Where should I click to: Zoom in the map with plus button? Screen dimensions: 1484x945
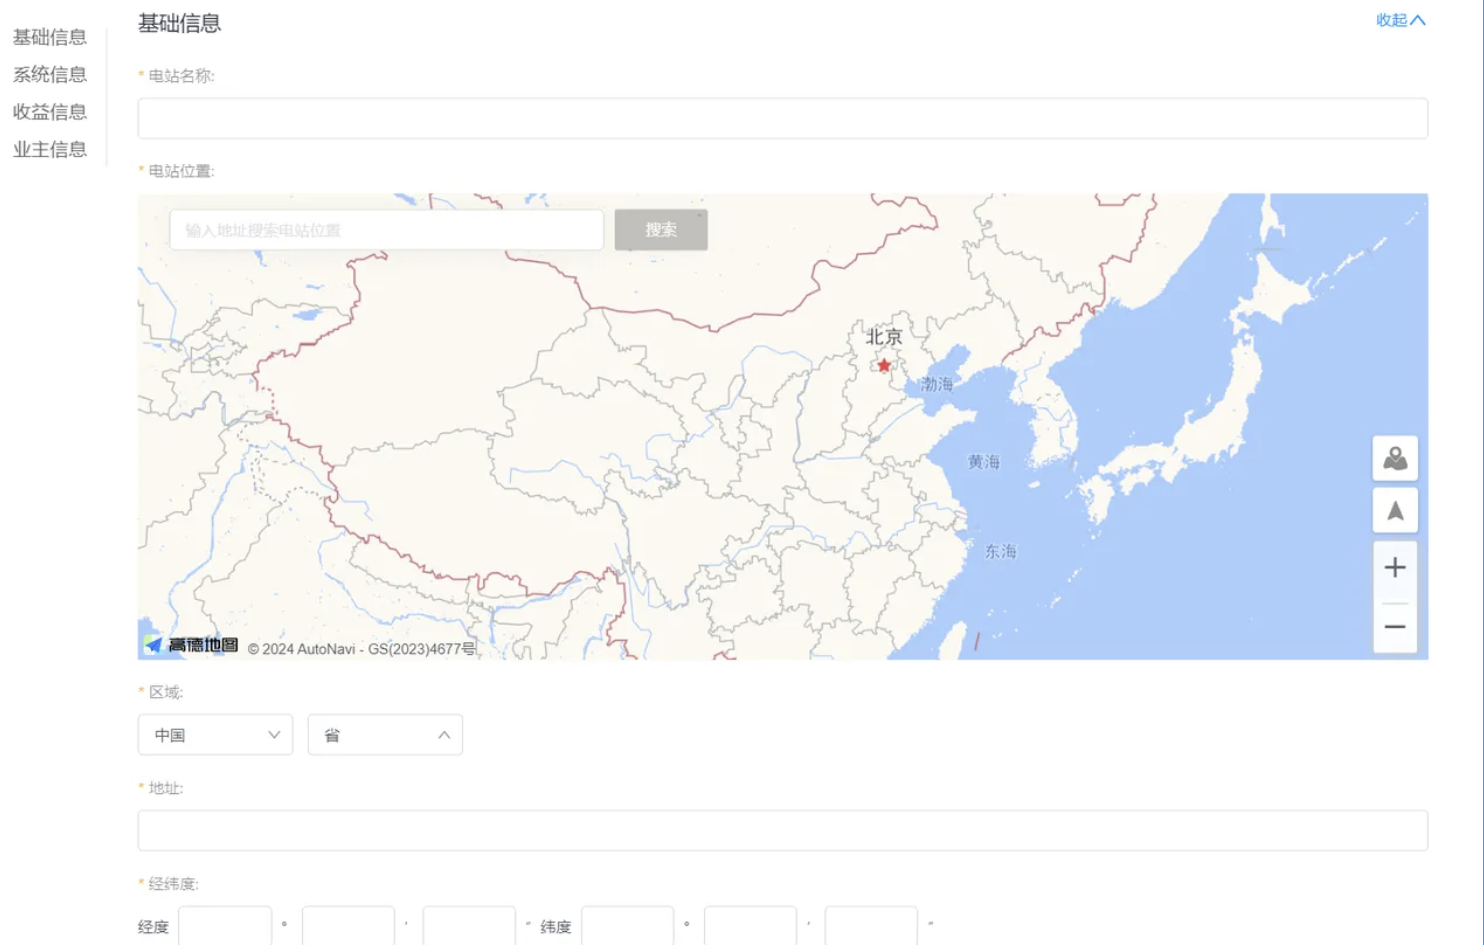1395,568
